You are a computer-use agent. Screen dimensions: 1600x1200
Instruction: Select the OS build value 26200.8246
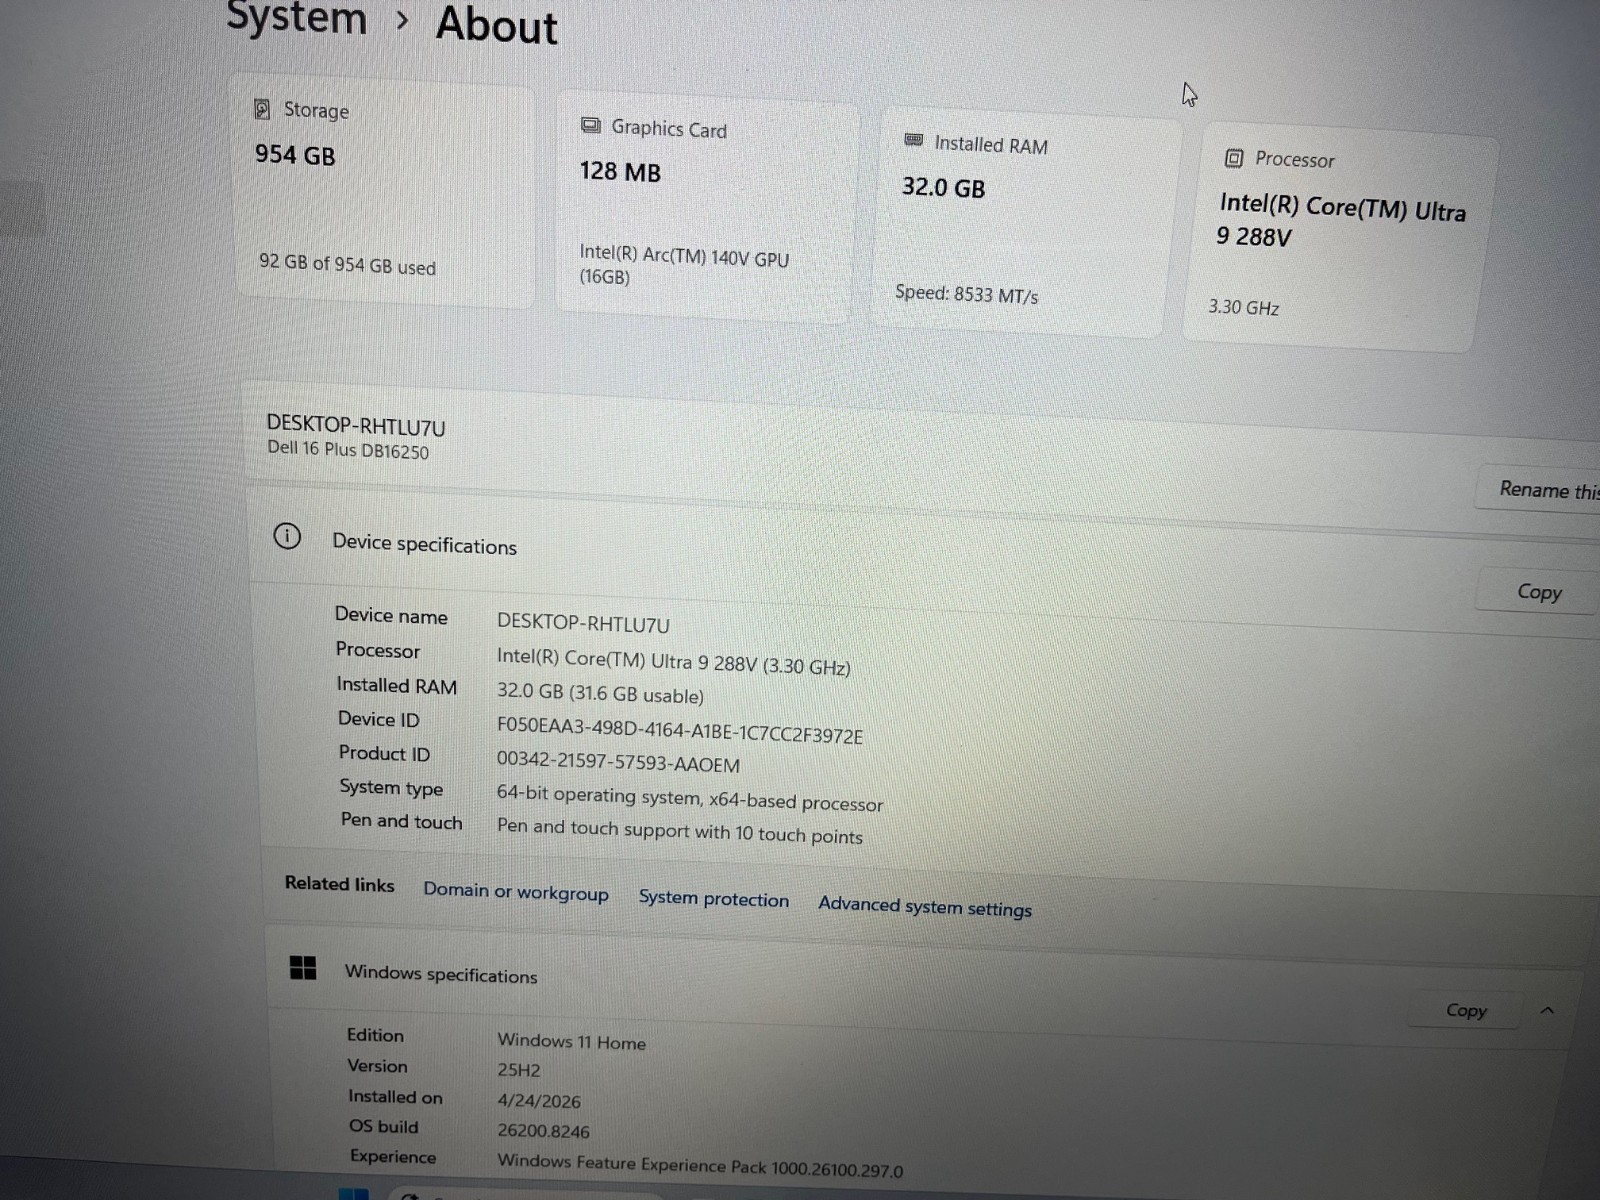point(543,1131)
